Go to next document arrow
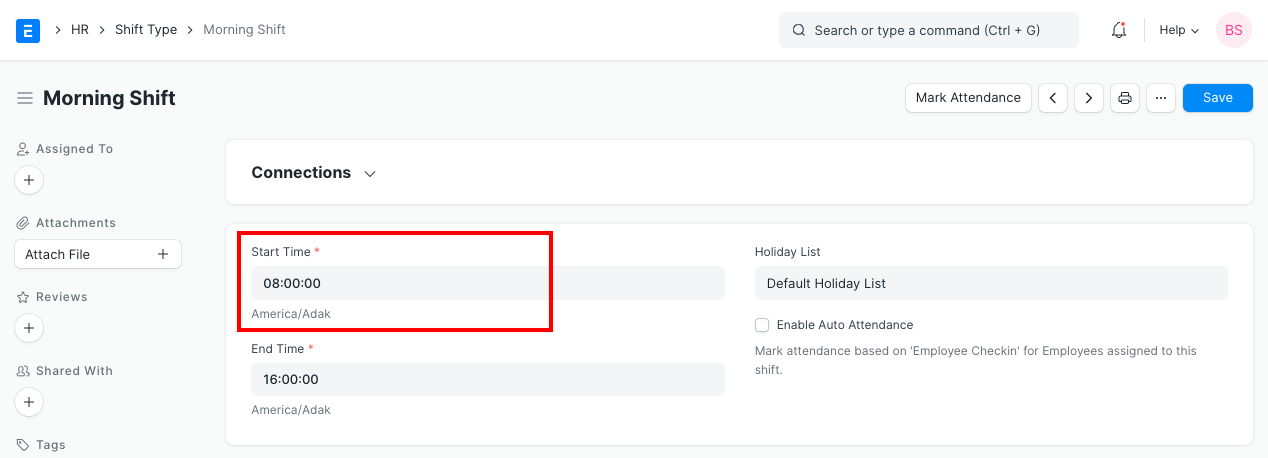 pos(1088,98)
